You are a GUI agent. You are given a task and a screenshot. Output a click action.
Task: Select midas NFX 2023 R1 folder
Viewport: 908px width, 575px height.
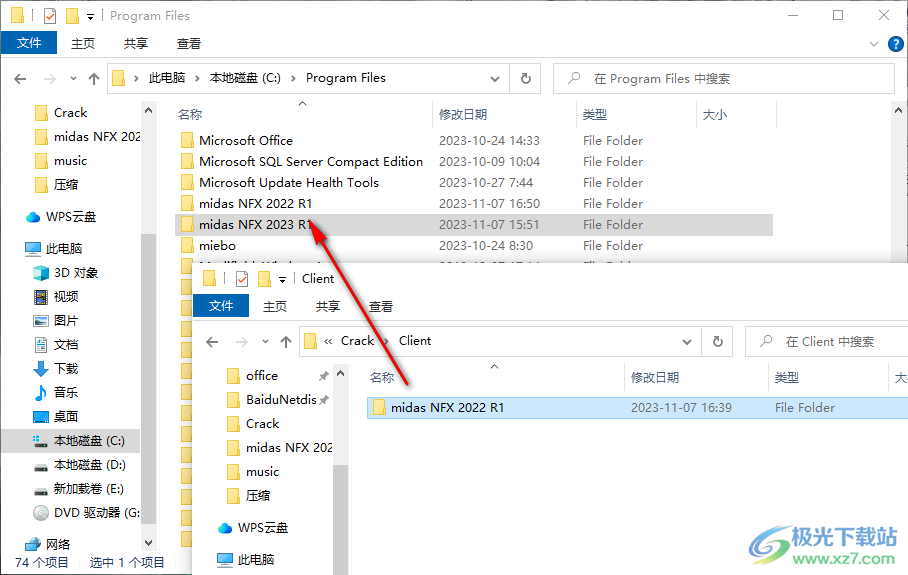473,225
